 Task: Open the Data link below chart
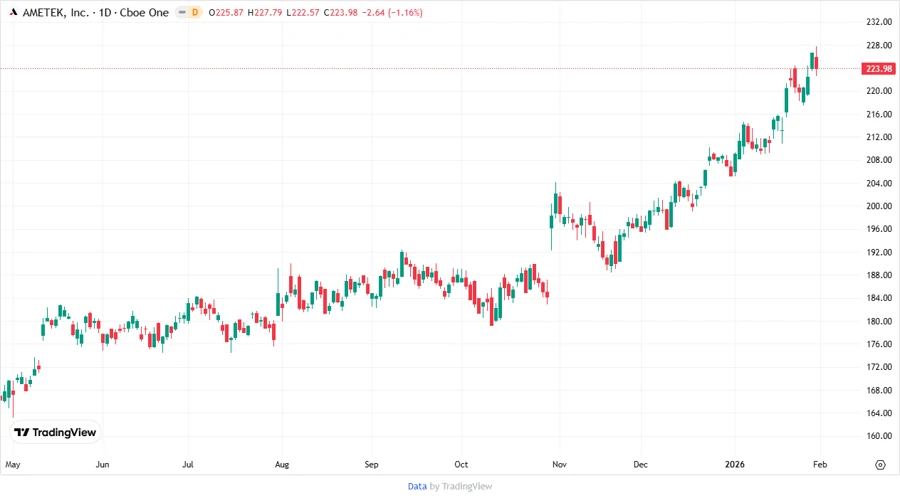click(x=417, y=486)
